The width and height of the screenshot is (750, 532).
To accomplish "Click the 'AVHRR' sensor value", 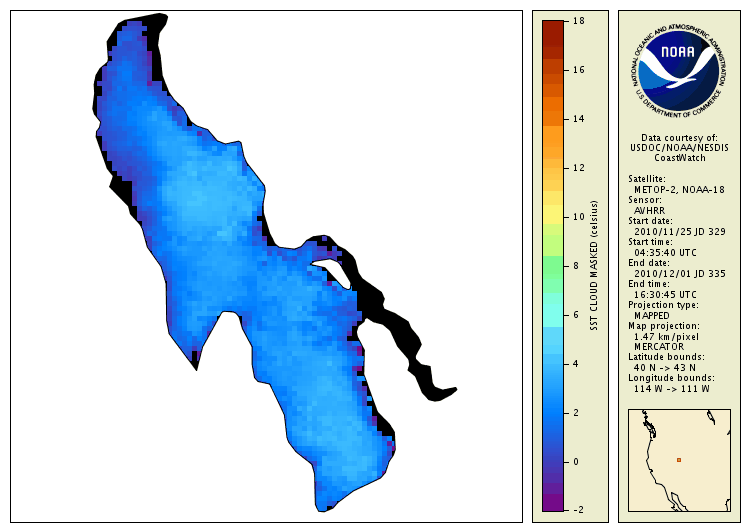I will coord(650,211).
